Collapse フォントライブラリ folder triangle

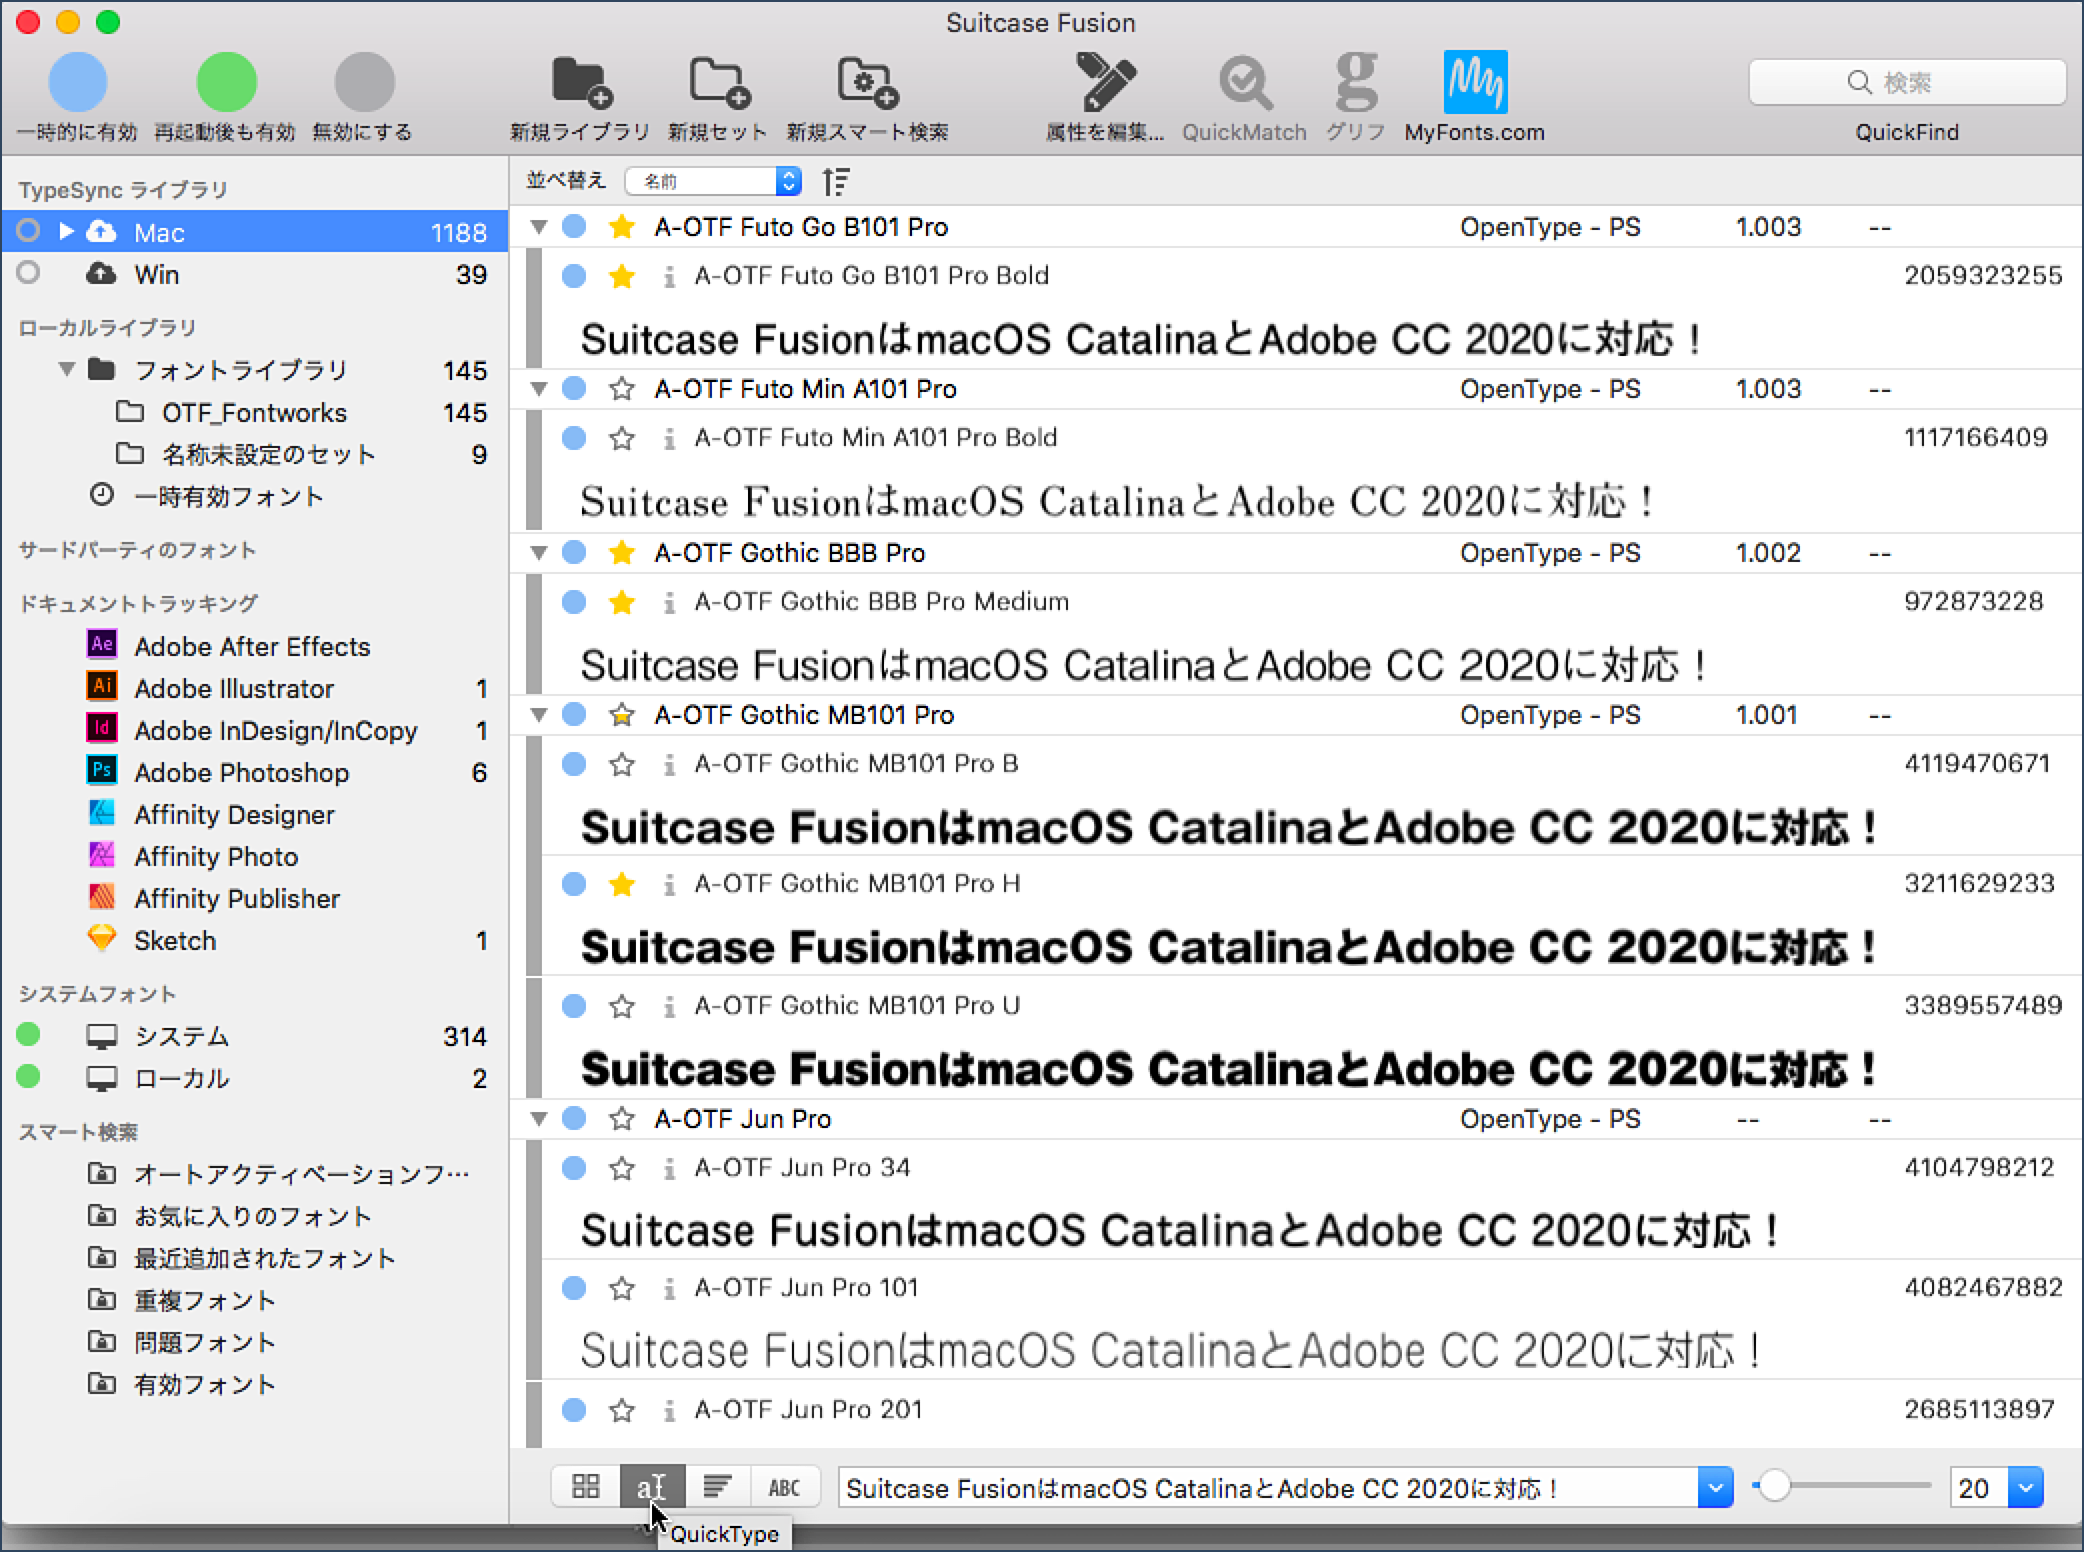(67, 370)
